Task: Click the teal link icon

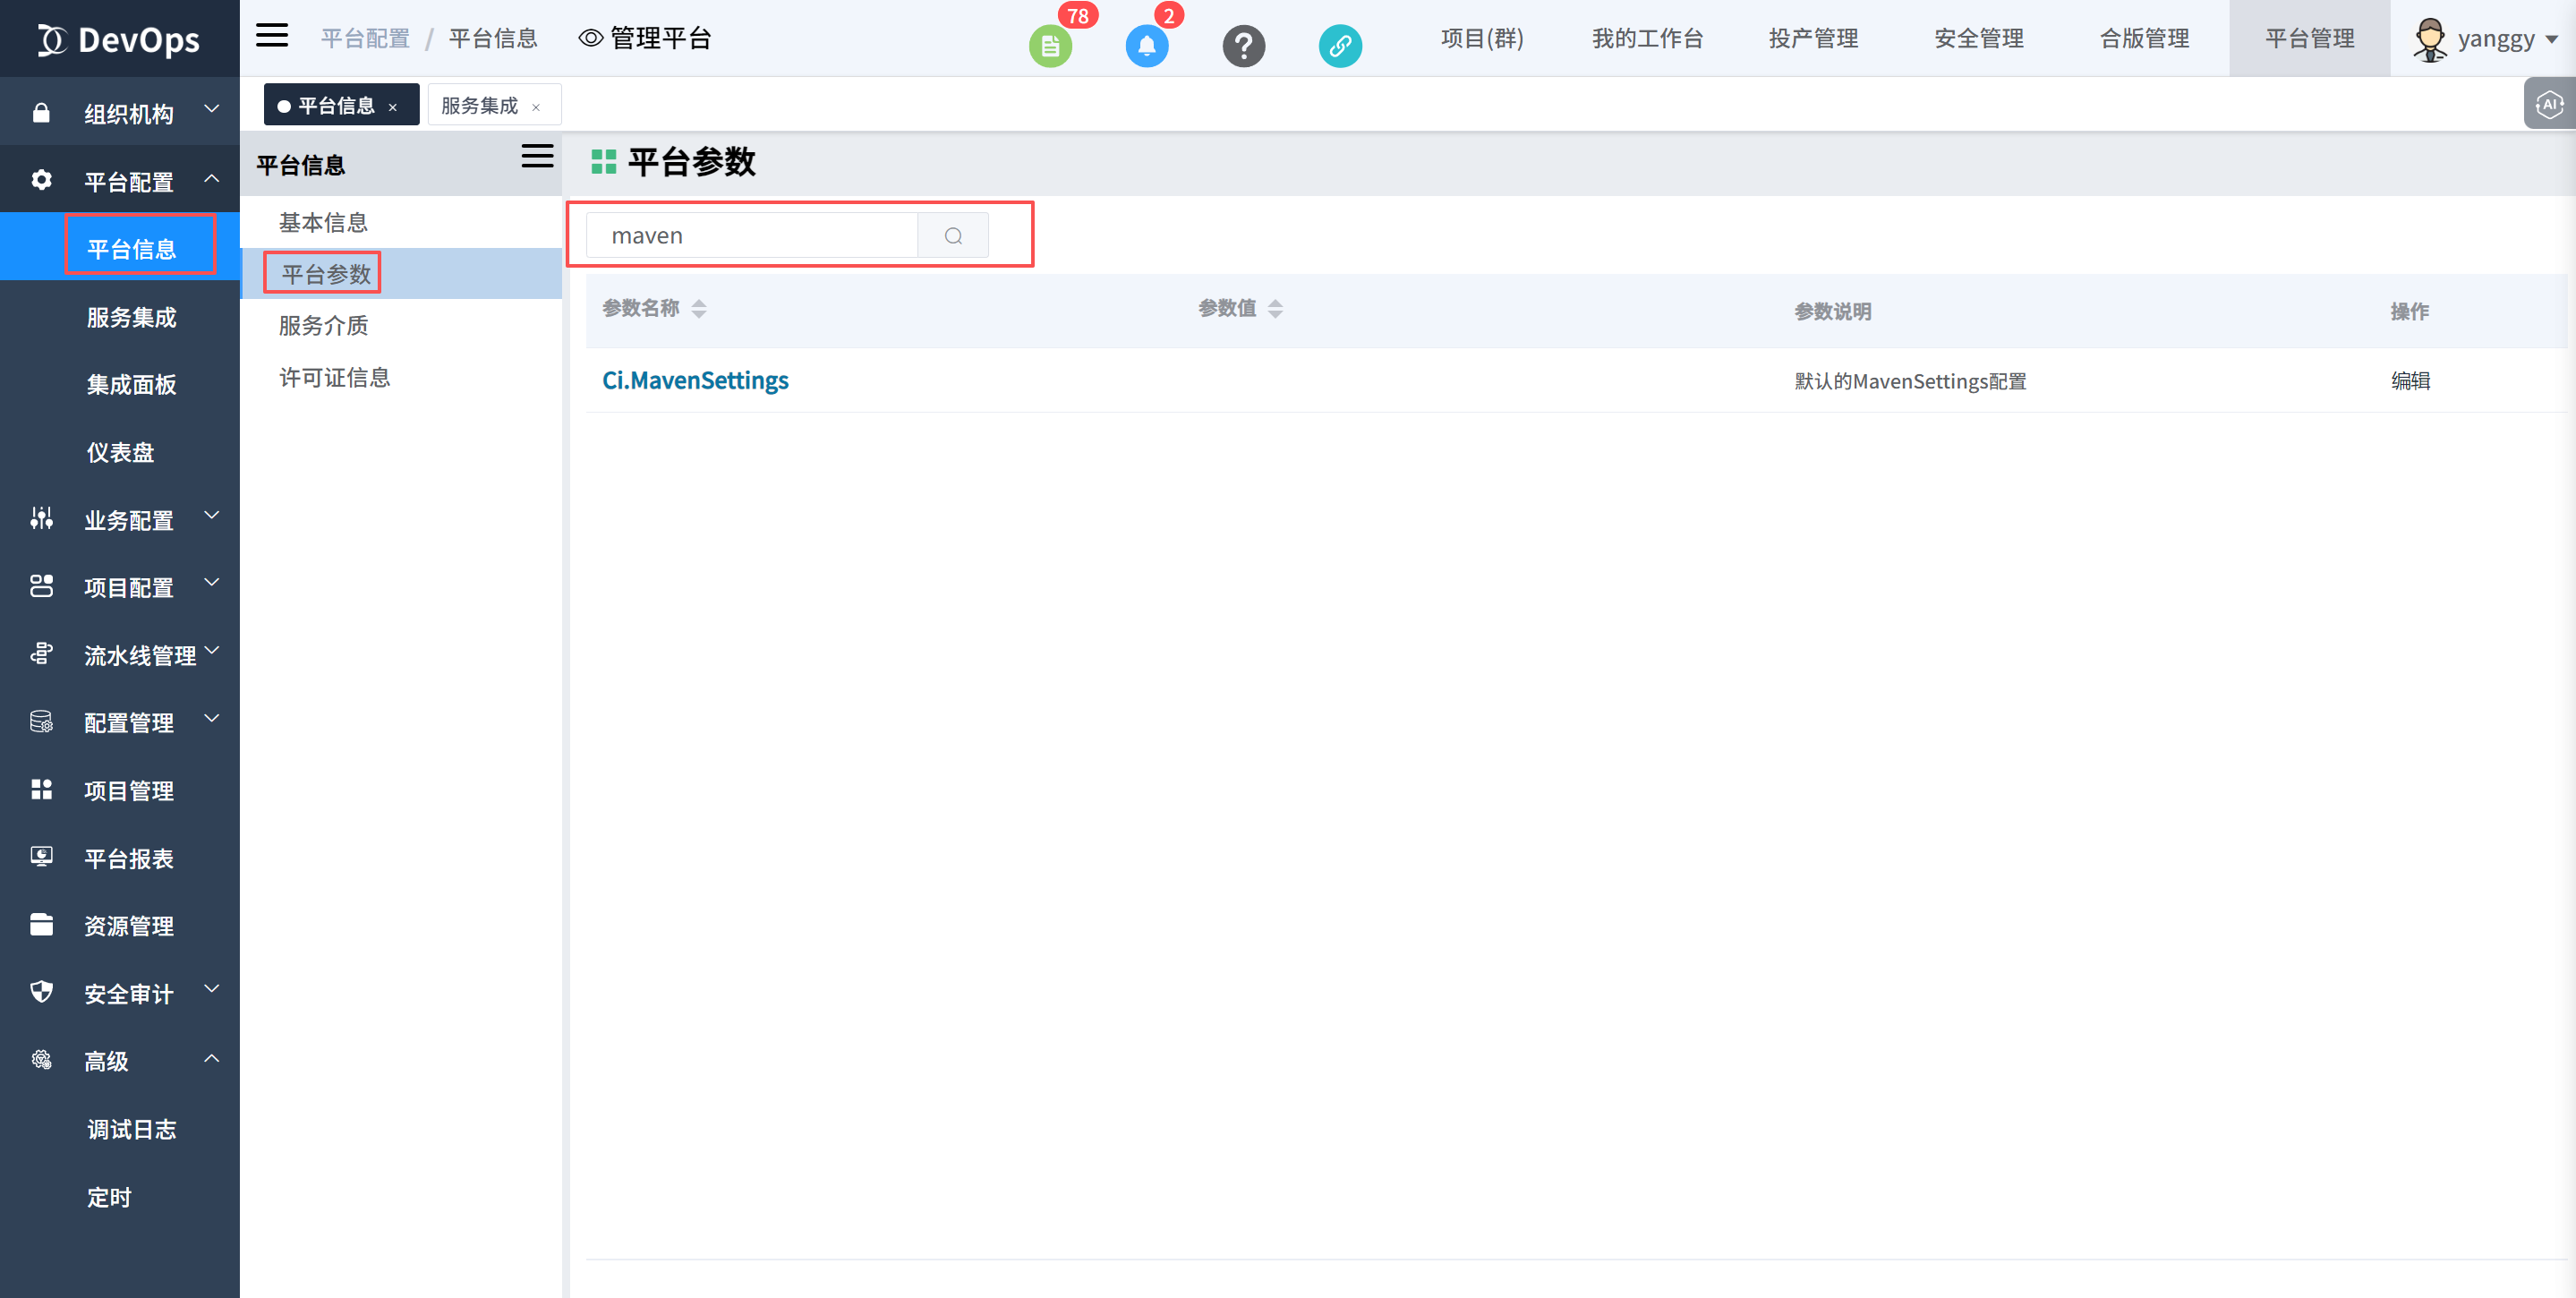Action: pyautogui.click(x=1339, y=46)
